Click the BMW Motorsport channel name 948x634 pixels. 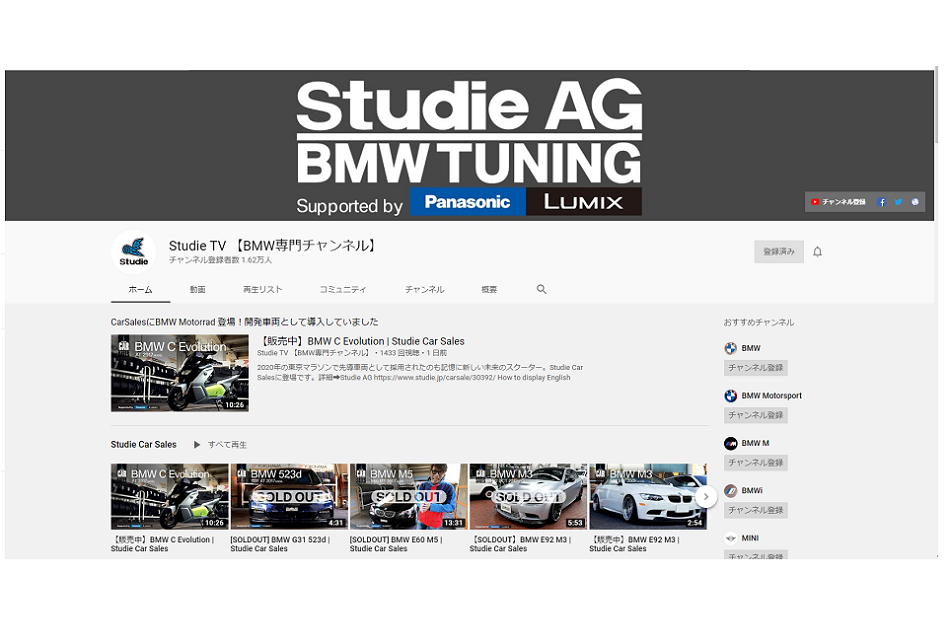click(771, 396)
